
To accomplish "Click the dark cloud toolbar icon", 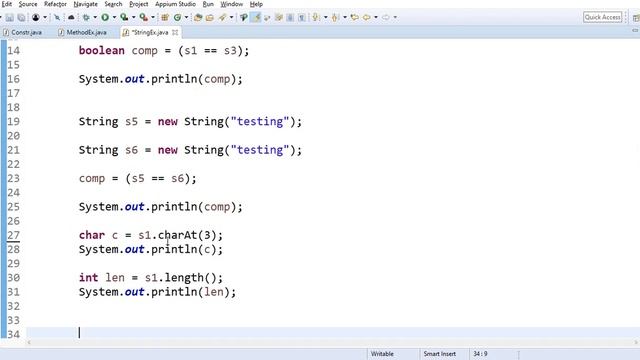I will coord(71,18).
